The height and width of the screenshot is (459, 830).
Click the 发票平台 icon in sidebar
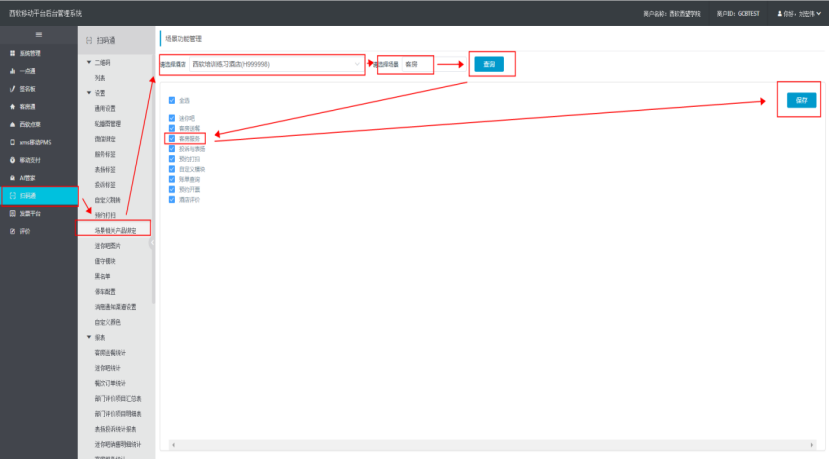[12, 213]
